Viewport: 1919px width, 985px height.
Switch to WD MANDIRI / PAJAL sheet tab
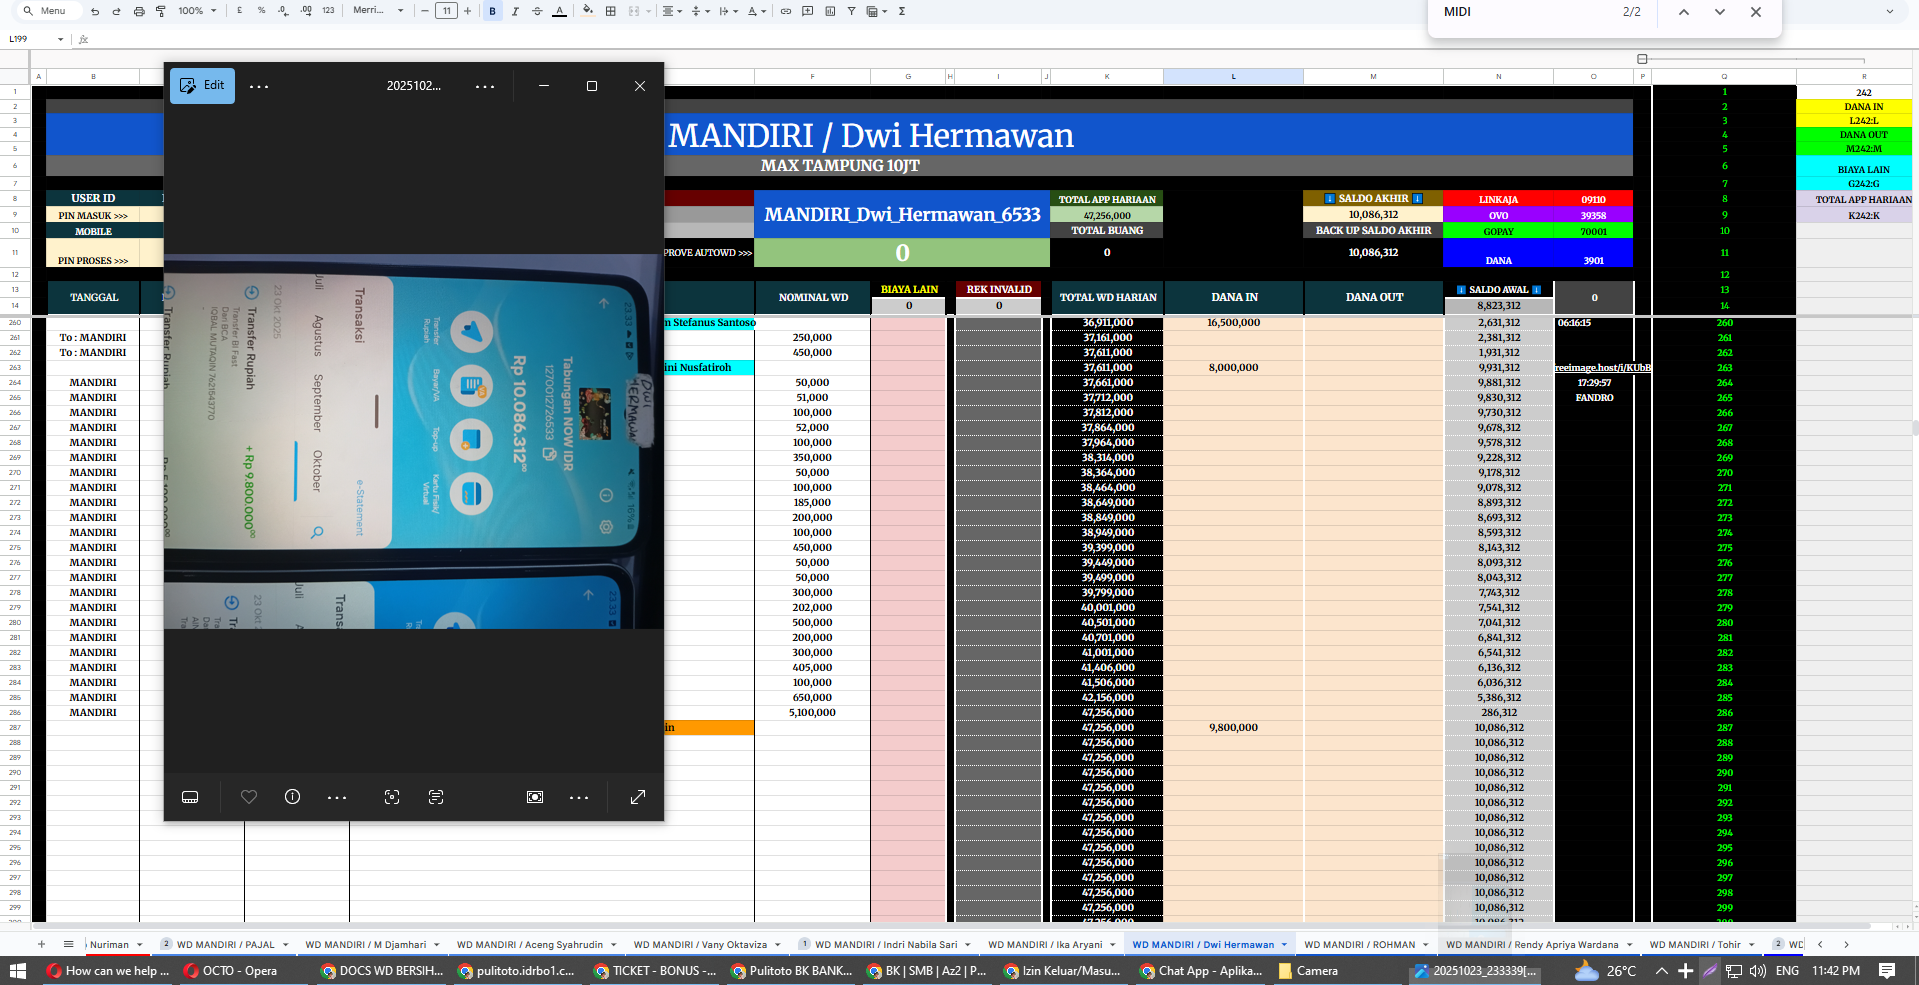point(225,944)
